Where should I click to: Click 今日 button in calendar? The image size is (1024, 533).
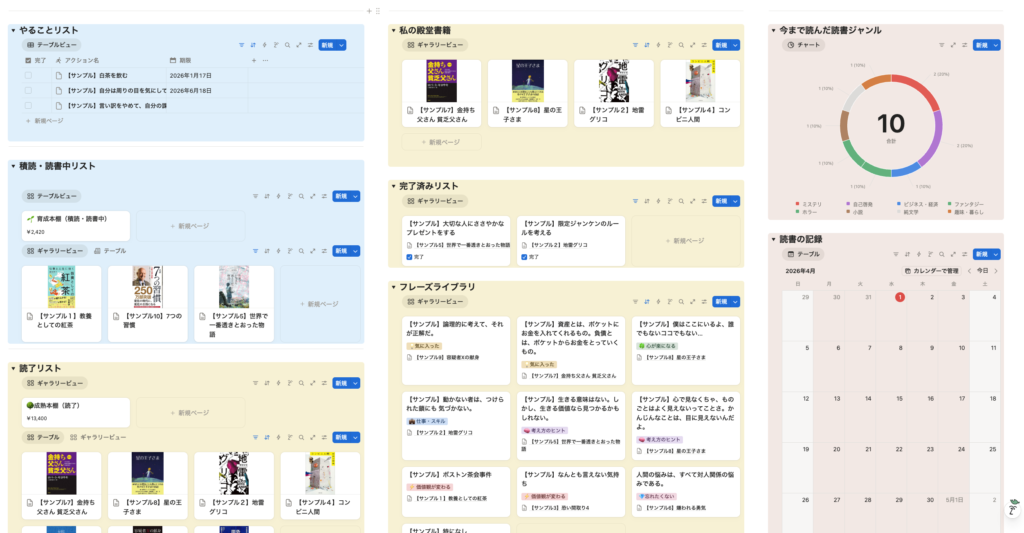coord(982,271)
